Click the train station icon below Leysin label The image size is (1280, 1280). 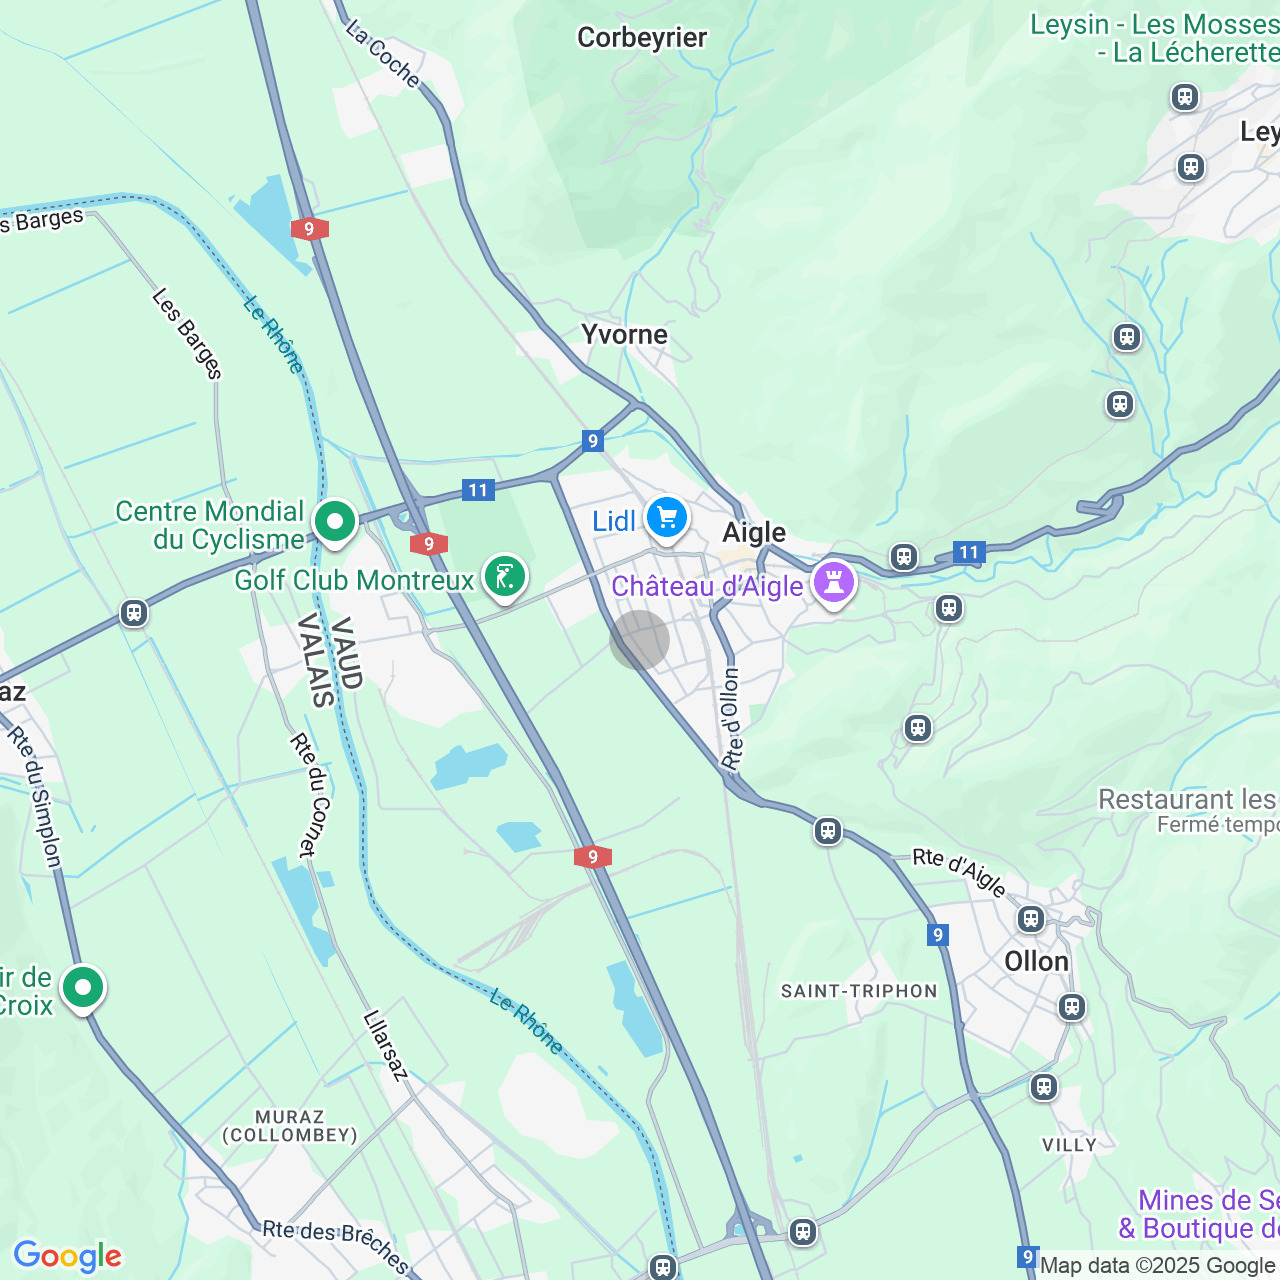1185,97
